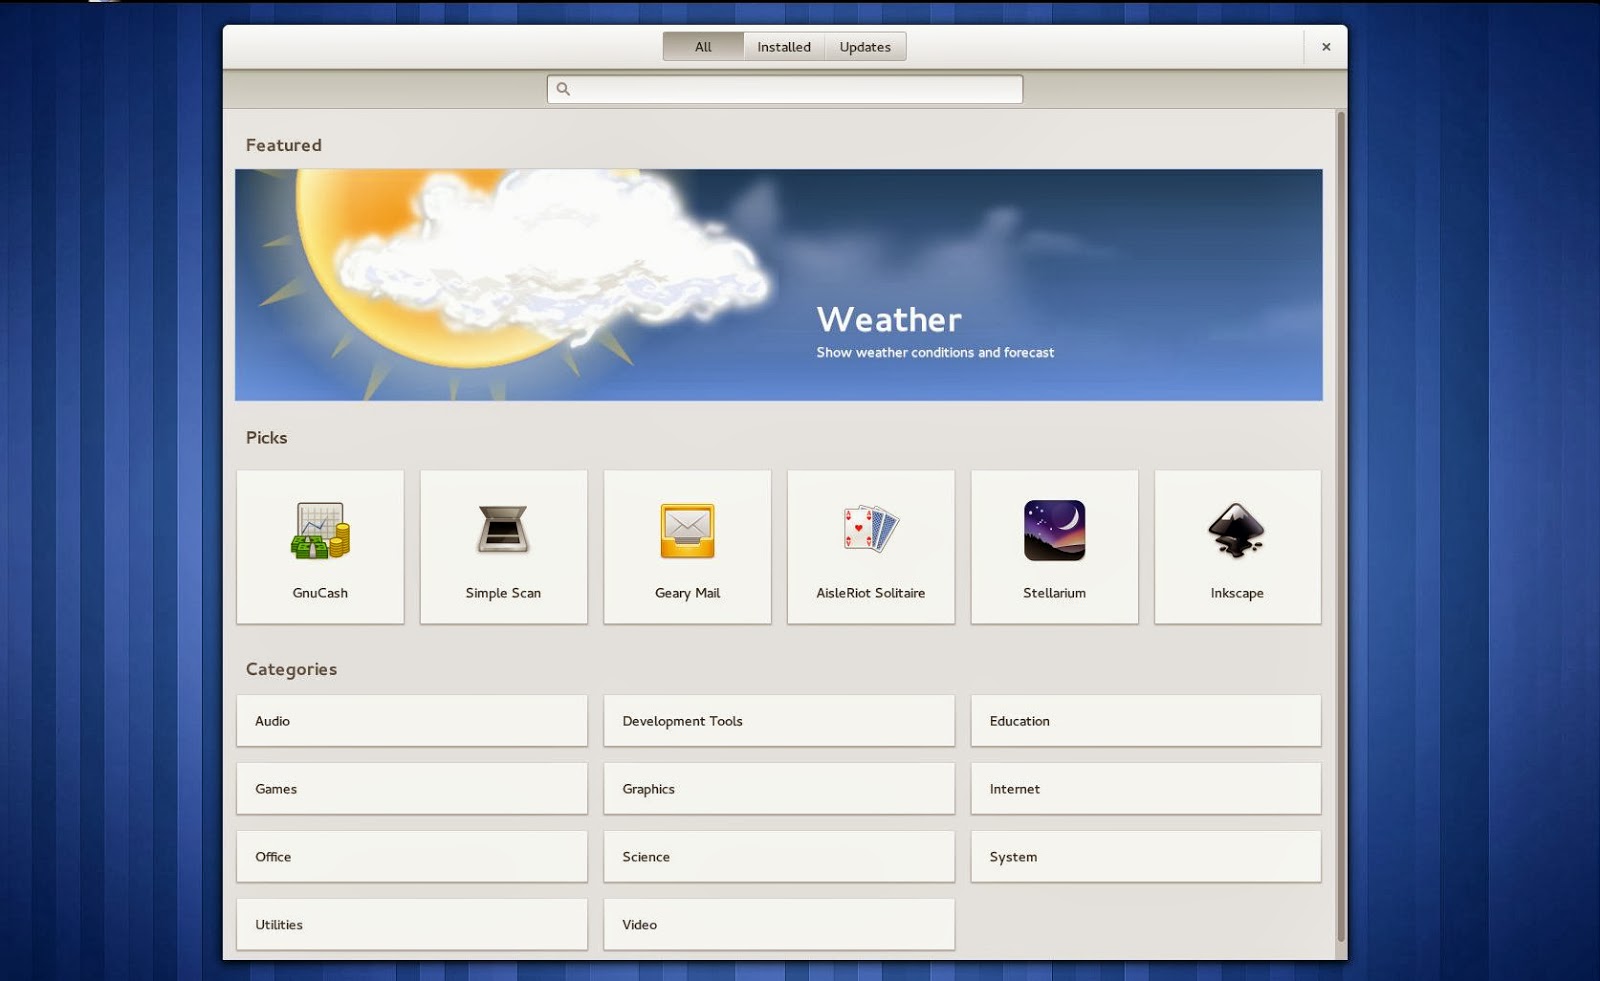Open the GnuCash app icon
This screenshot has width=1600, height=981.
click(x=320, y=530)
